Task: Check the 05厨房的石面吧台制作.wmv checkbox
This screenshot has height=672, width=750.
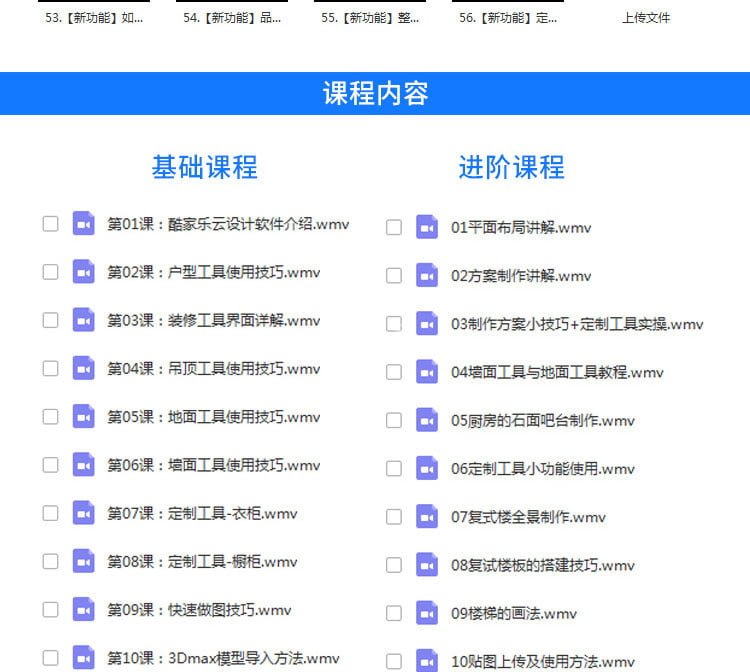Action: pyautogui.click(x=394, y=420)
